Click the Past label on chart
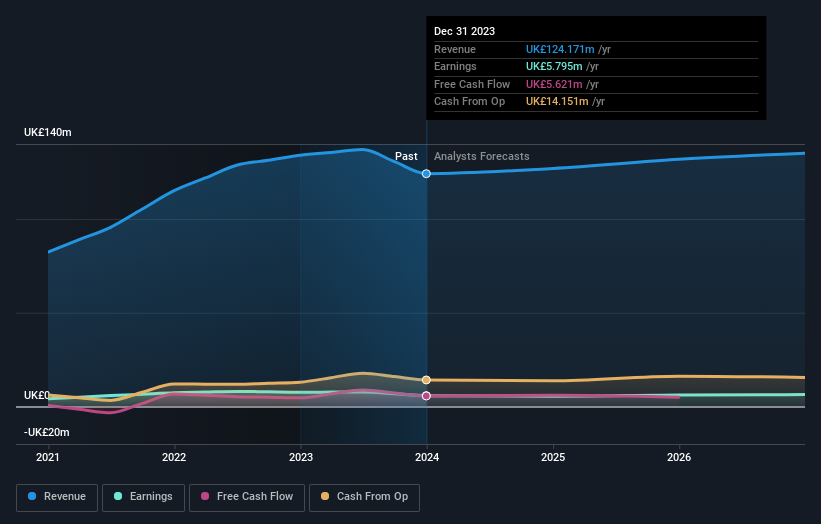This screenshot has width=821, height=524. coord(406,157)
